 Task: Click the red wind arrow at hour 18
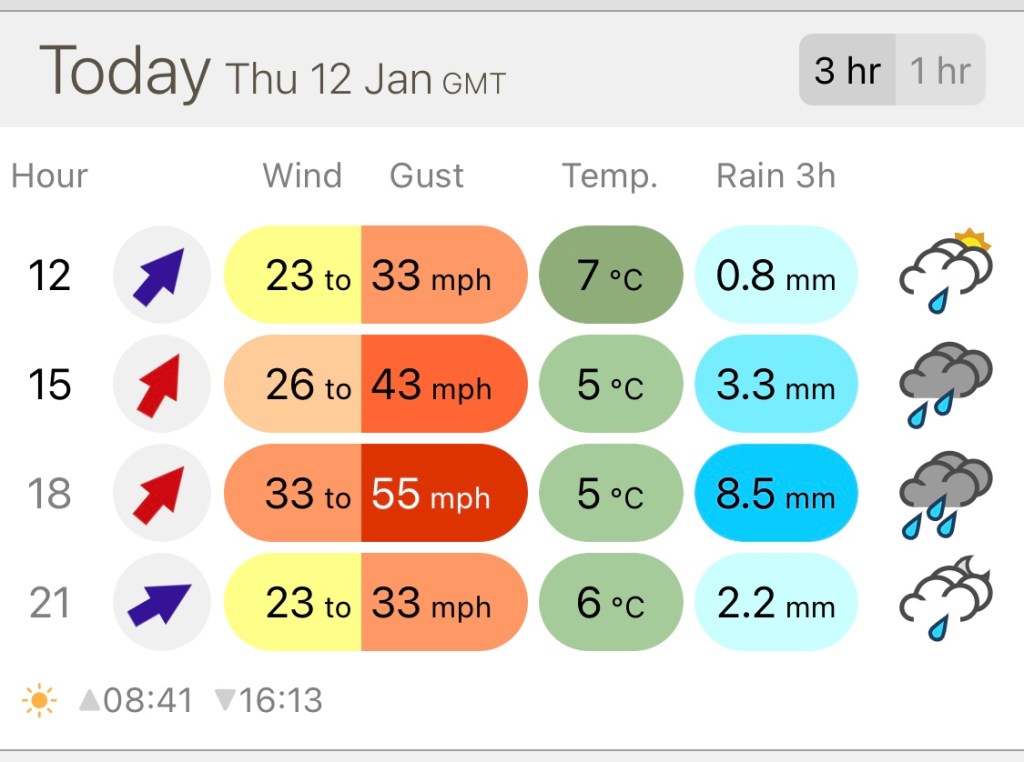161,493
